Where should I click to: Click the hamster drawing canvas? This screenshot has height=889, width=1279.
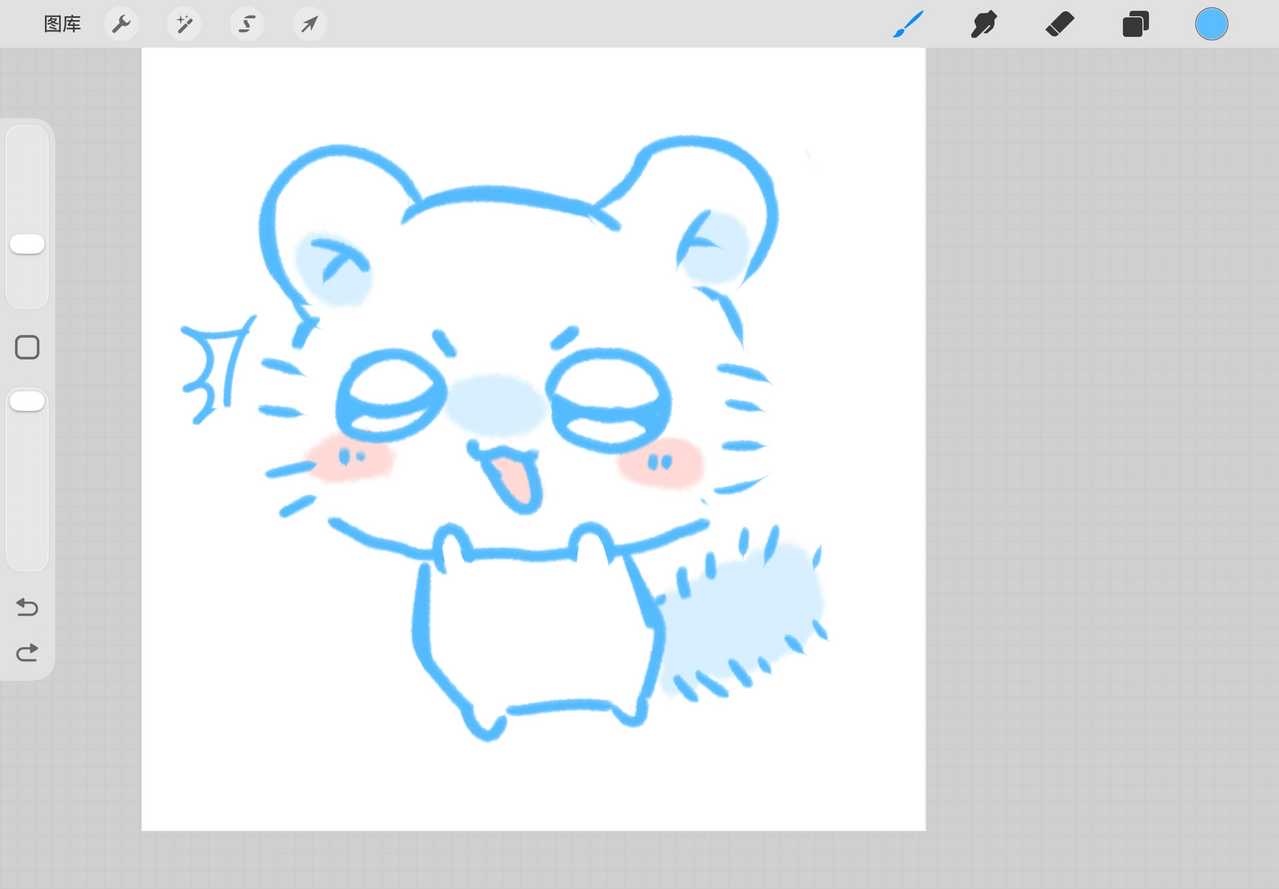click(533, 439)
